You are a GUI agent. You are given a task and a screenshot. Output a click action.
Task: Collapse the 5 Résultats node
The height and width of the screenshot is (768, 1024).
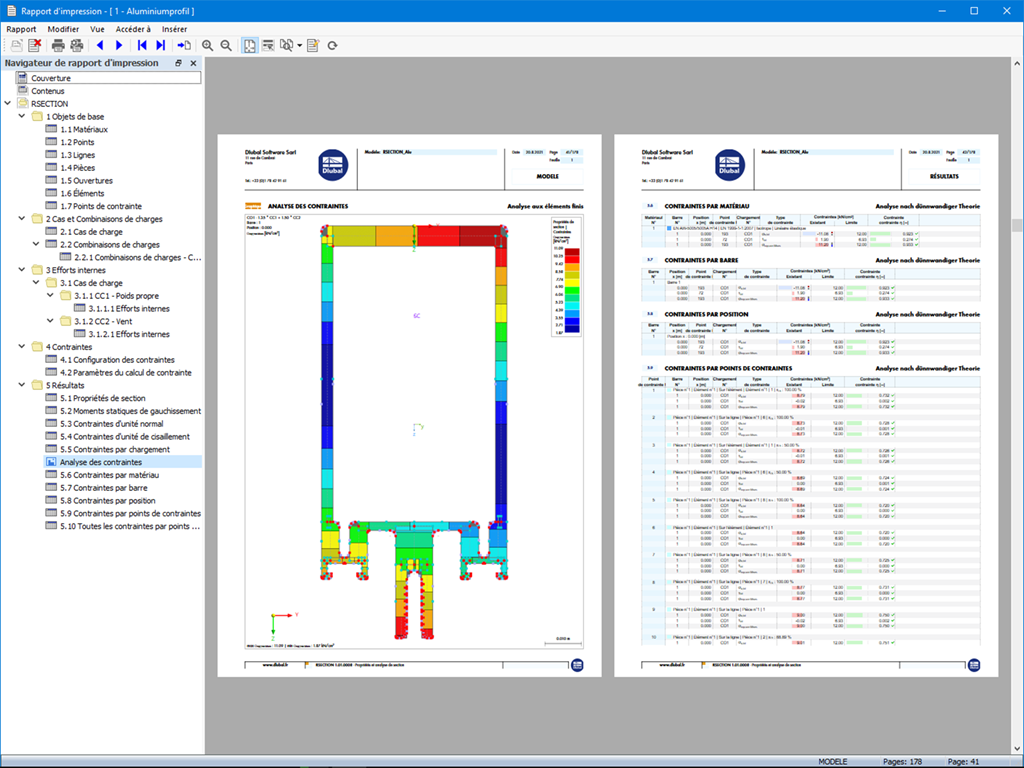coord(22,385)
